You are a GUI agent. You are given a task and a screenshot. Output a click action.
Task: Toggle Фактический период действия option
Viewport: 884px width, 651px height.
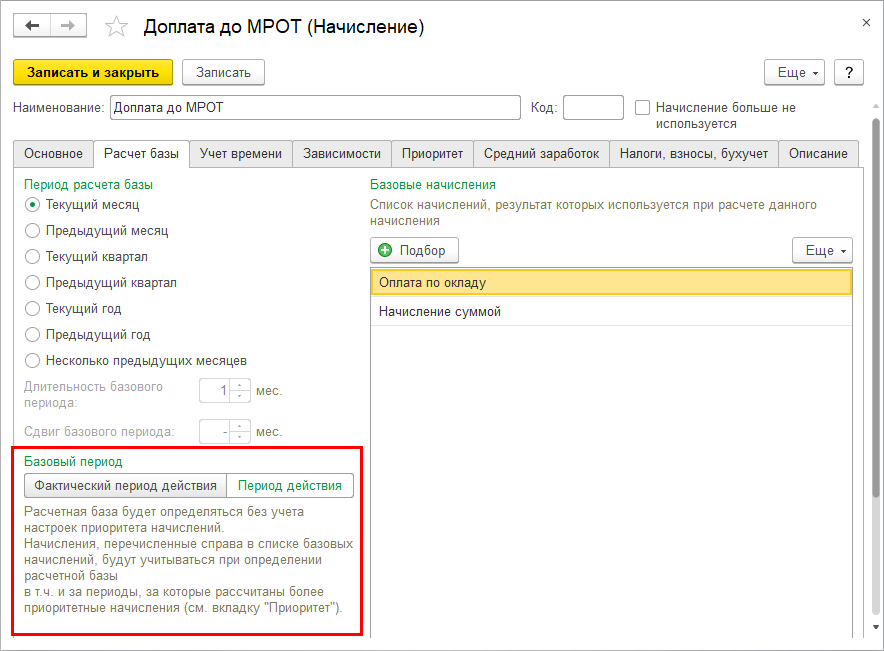(x=125, y=486)
